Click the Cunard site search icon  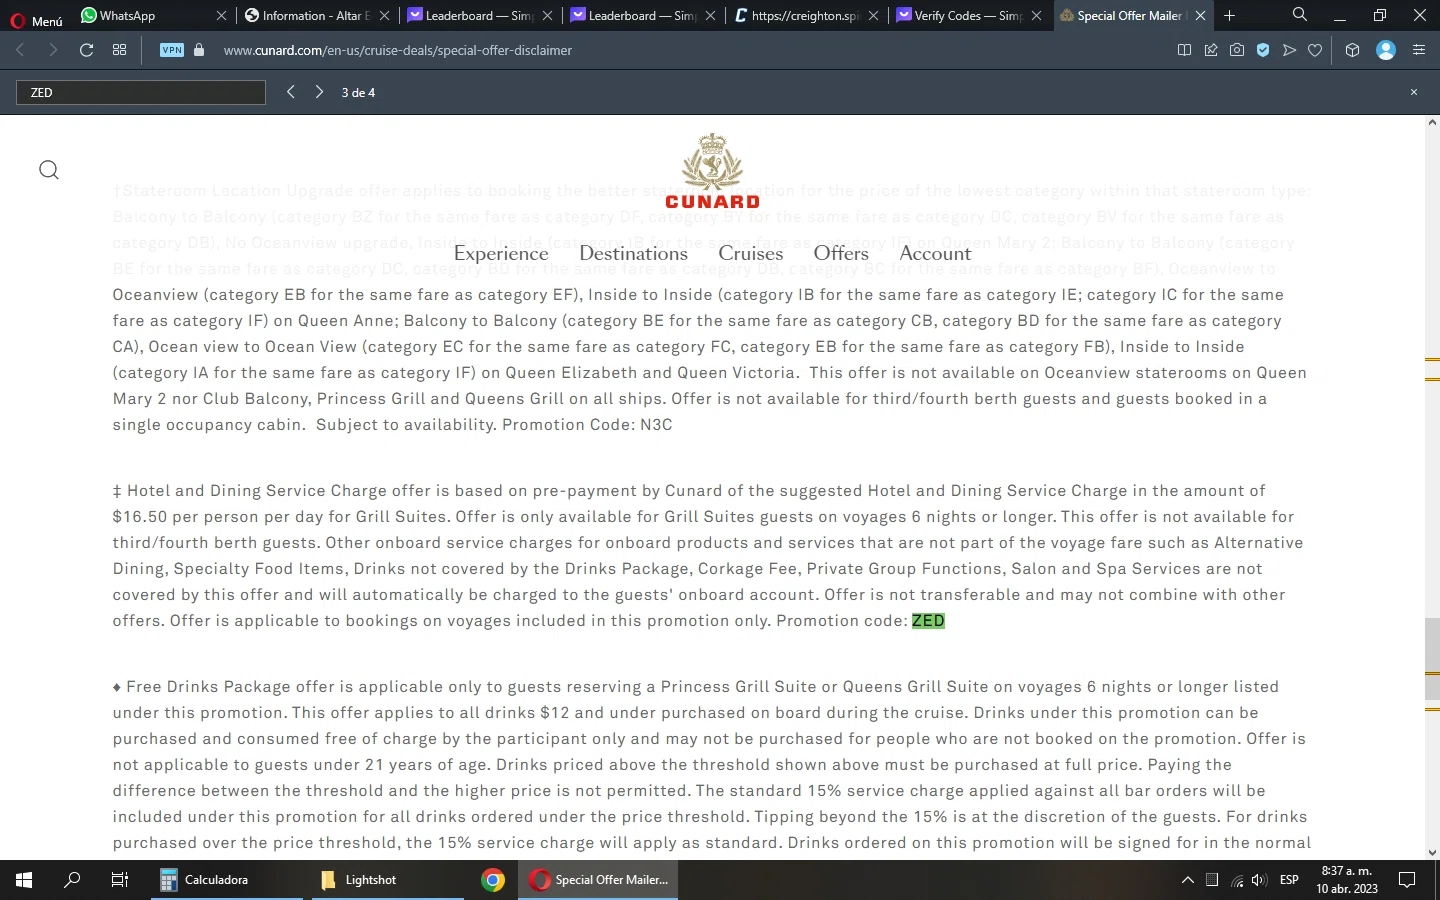(x=48, y=170)
